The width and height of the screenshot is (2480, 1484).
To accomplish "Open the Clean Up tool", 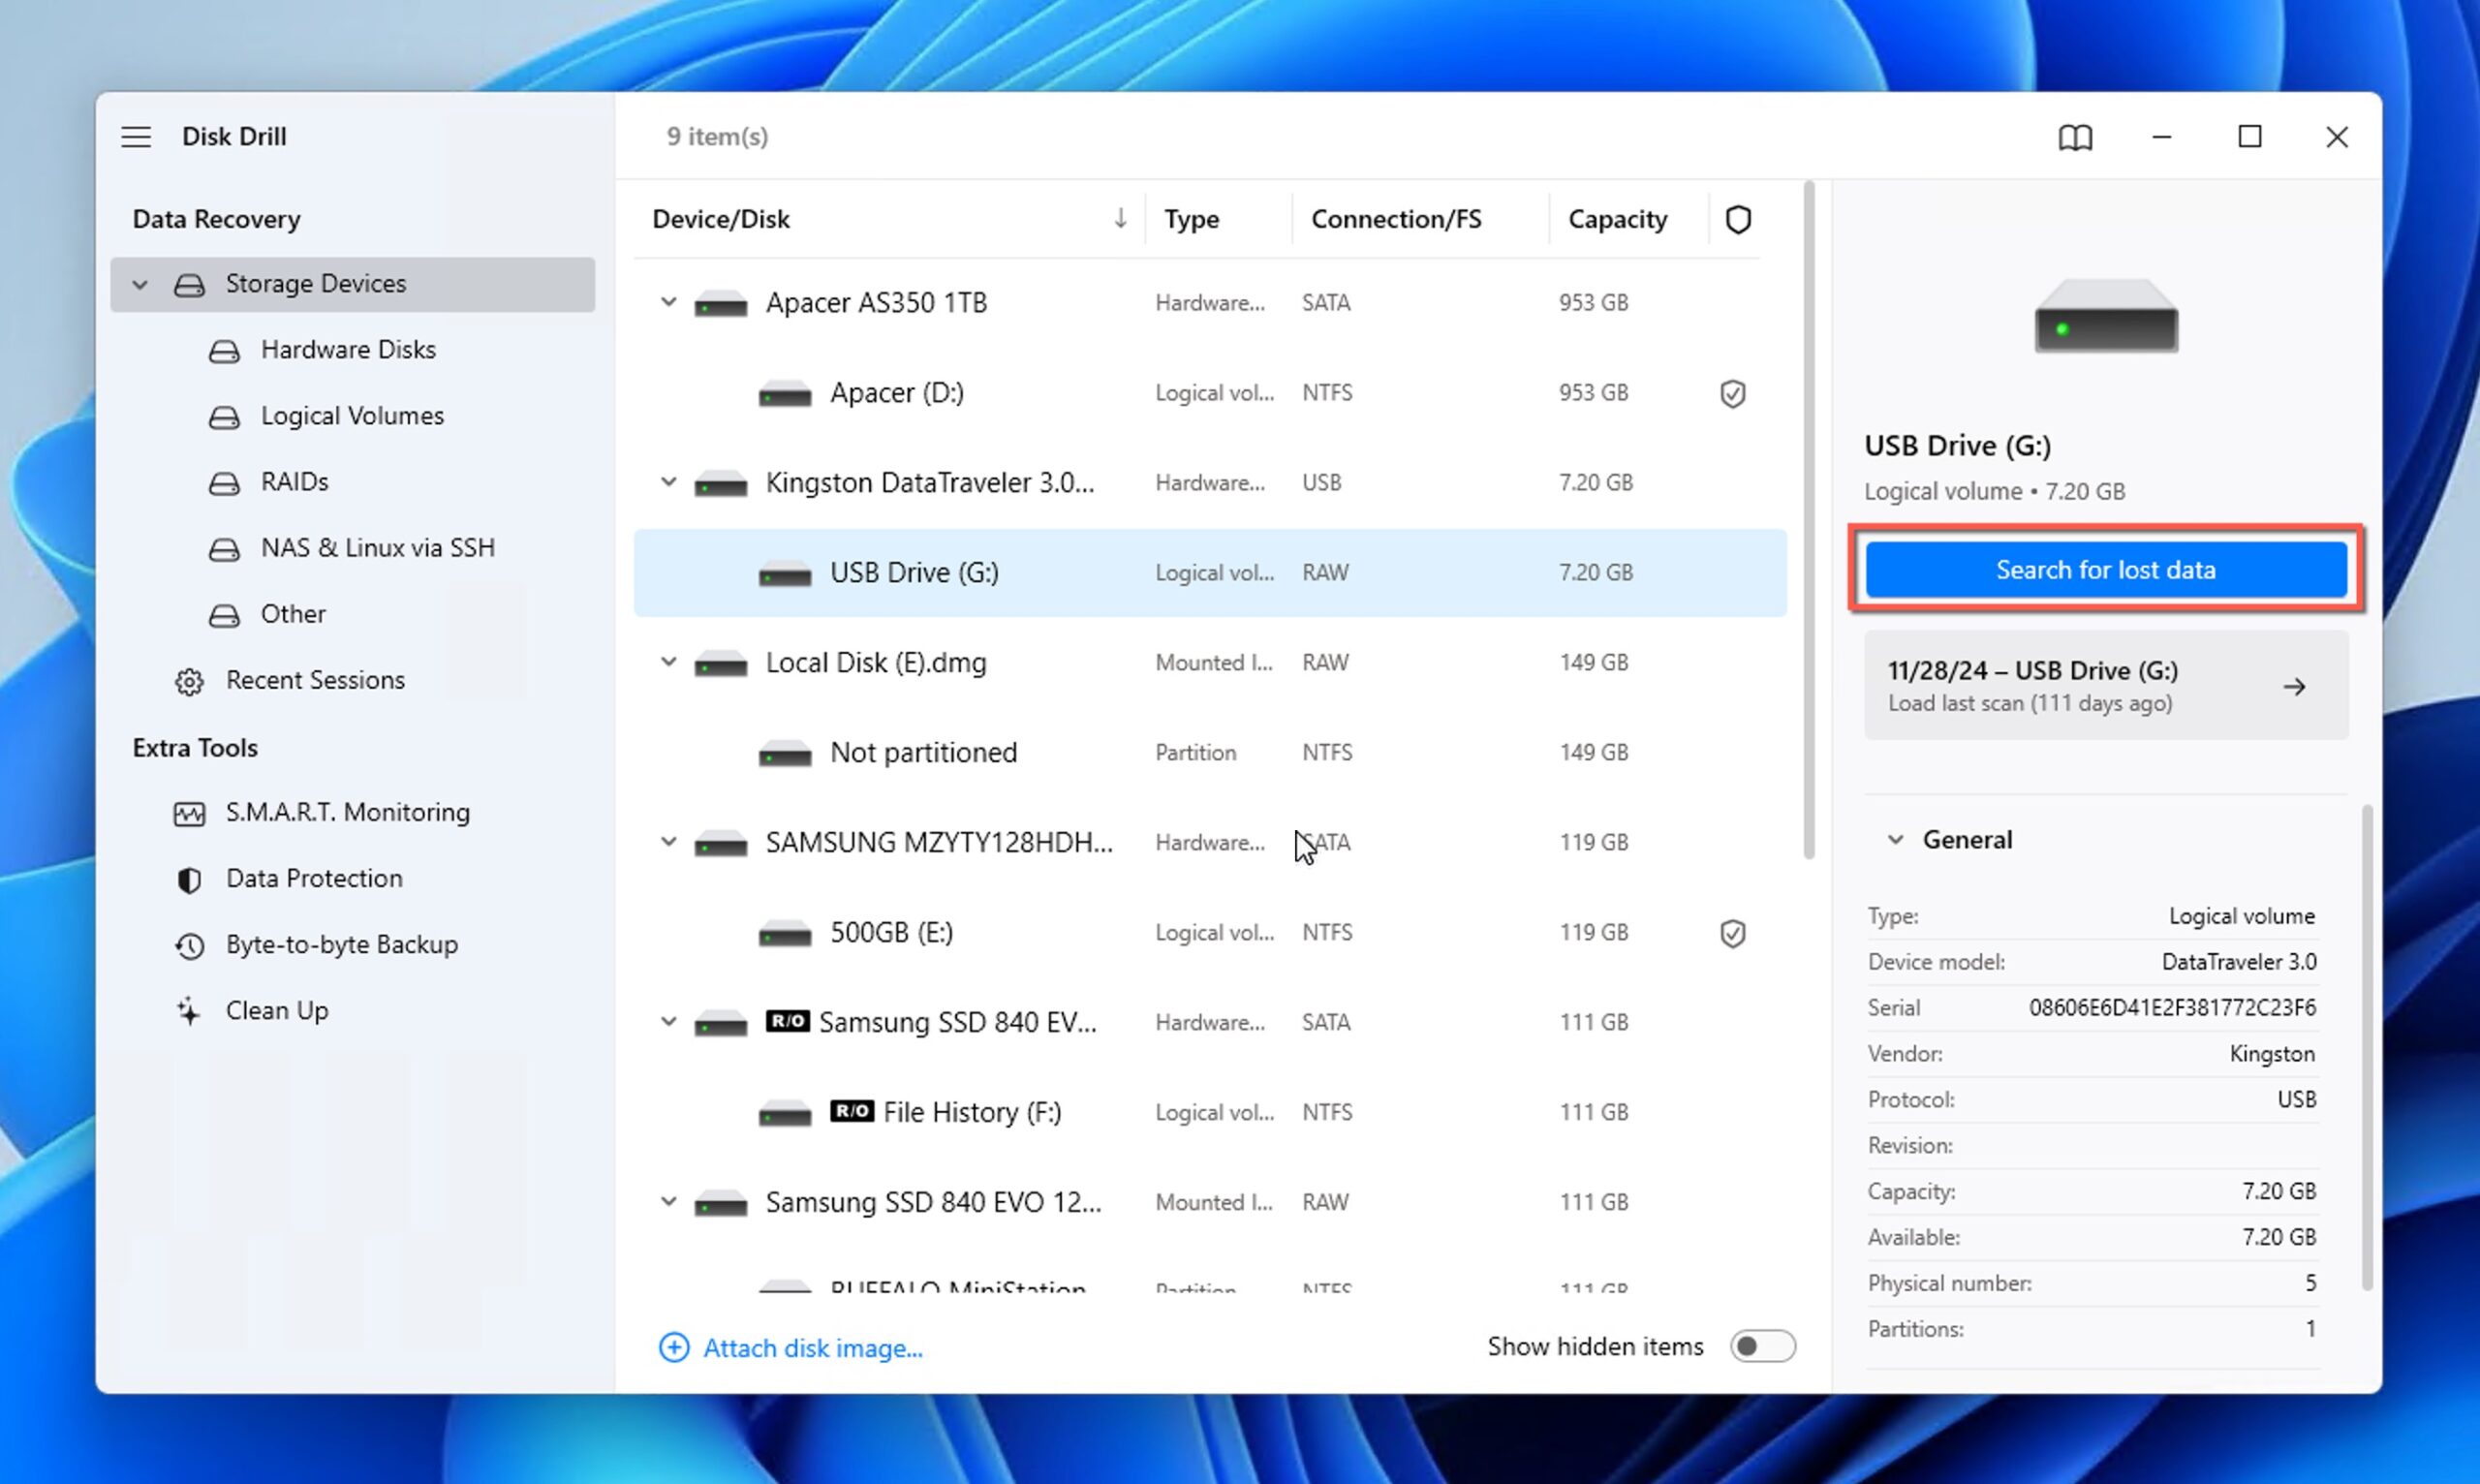I will tap(277, 1010).
